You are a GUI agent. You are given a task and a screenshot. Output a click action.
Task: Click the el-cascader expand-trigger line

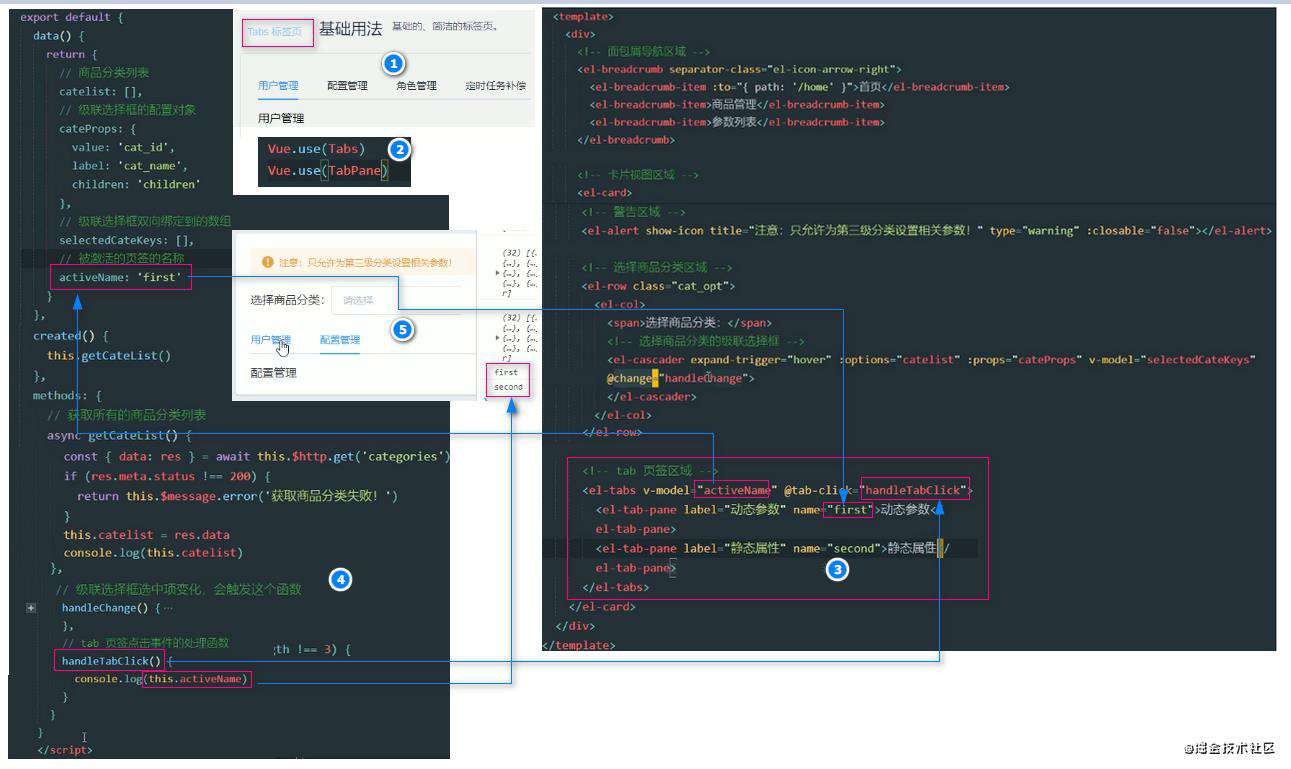click(931, 360)
